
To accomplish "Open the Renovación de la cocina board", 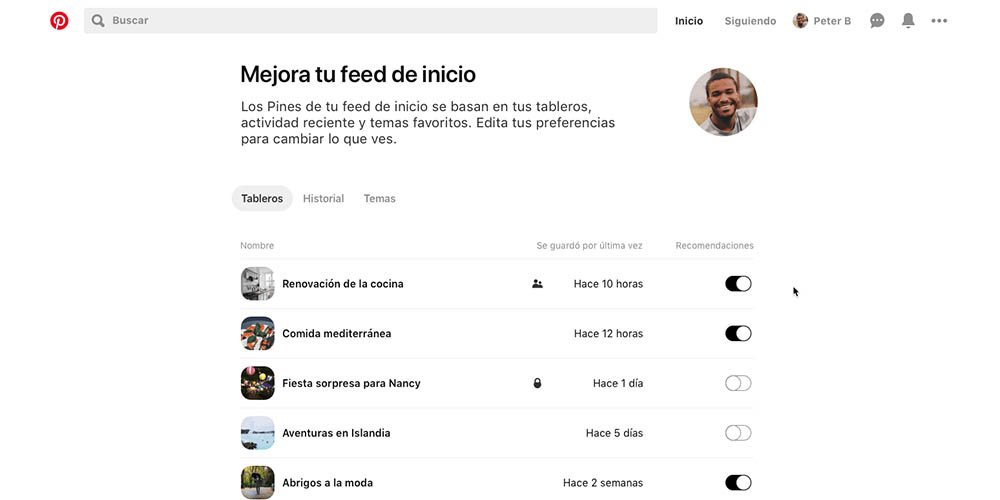I will tap(342, 284).
